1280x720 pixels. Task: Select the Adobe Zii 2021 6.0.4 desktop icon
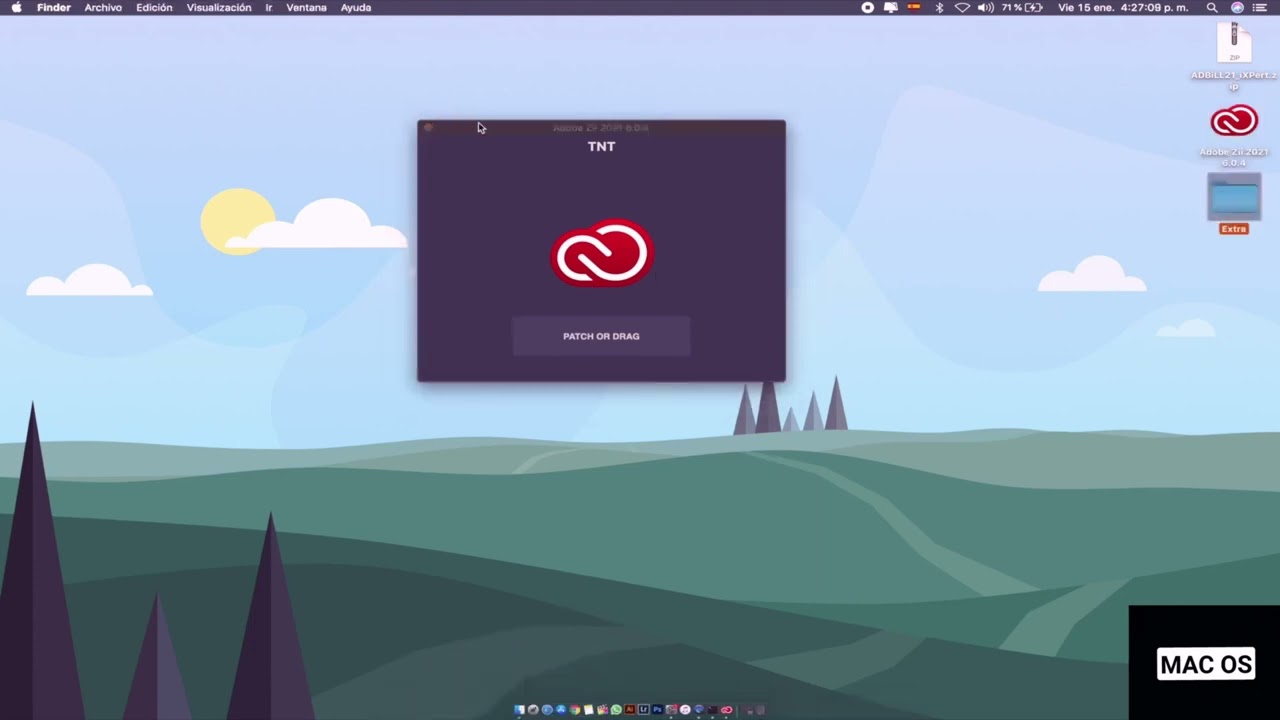[1234, 135]
